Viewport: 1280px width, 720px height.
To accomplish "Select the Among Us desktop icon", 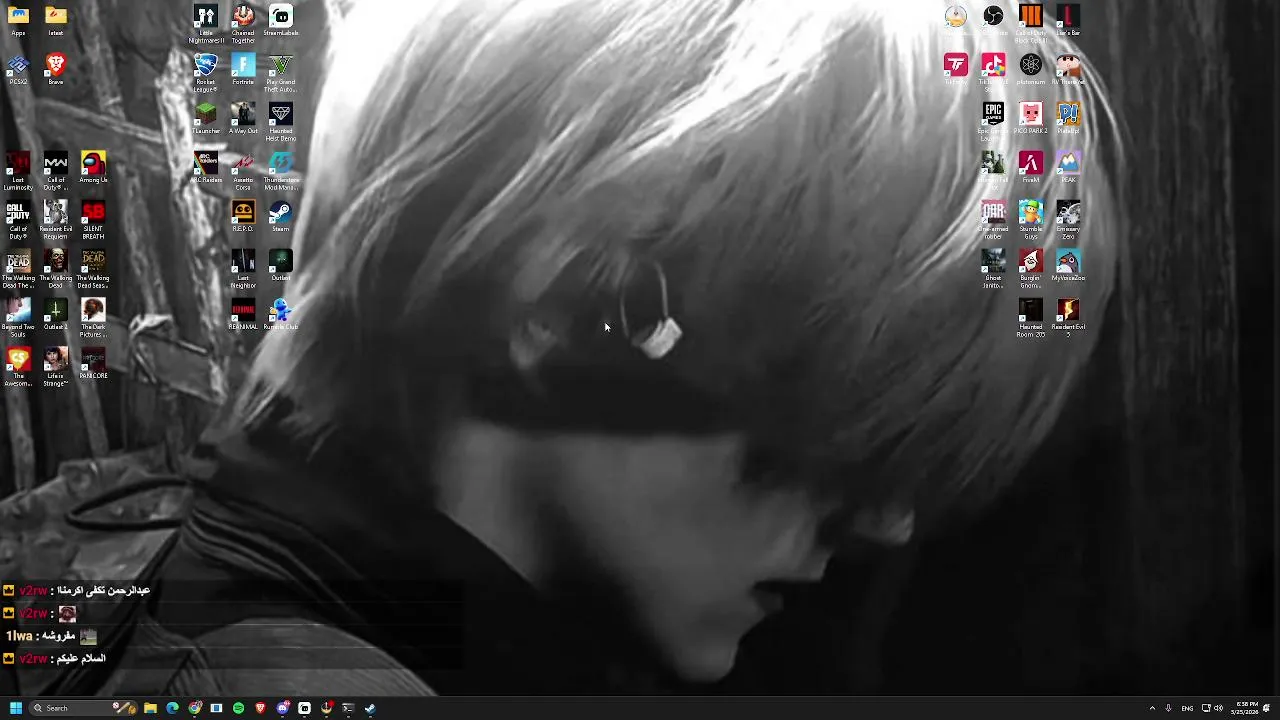I will click(x=93, y=167).
